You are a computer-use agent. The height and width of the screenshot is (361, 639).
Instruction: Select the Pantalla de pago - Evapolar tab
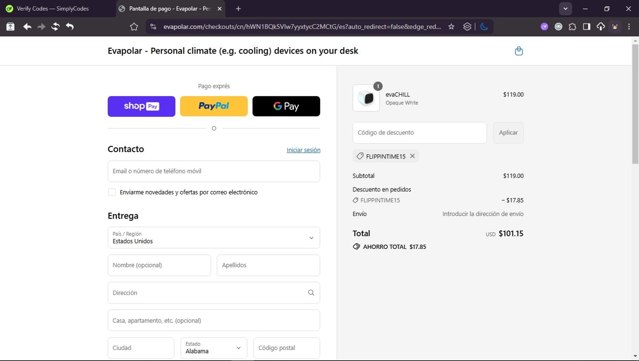169,9
